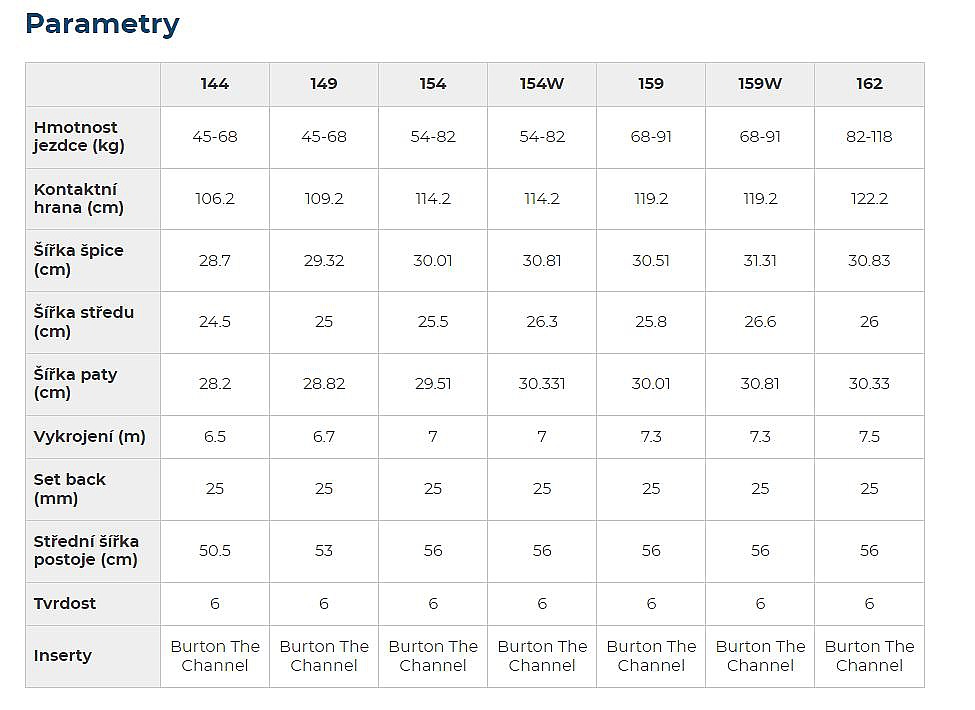Click the Šířka špice (cm) row label
975x710 pixels.
point(79,260)
